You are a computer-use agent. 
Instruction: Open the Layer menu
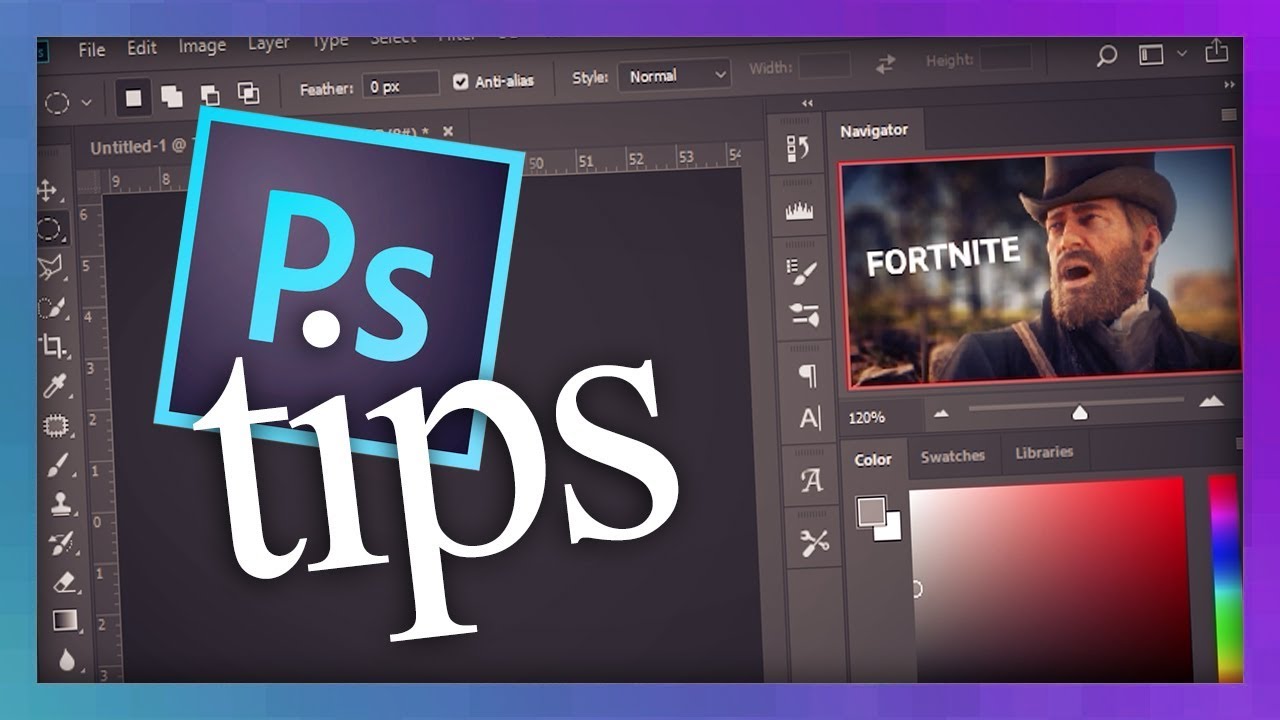(x=269, y=43)
